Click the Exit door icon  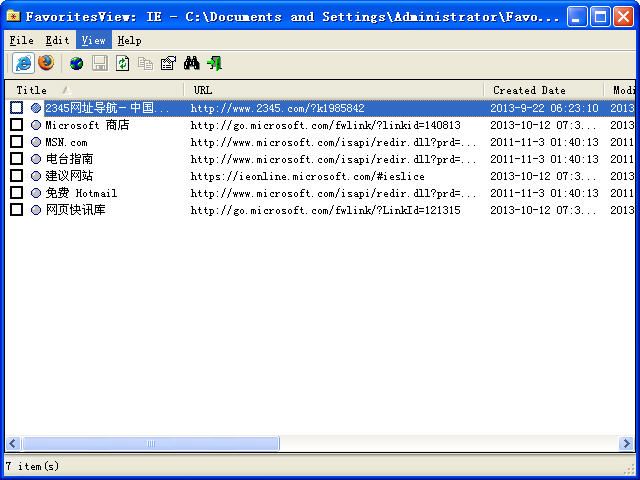pyautogui.click(x=214, y=63)
